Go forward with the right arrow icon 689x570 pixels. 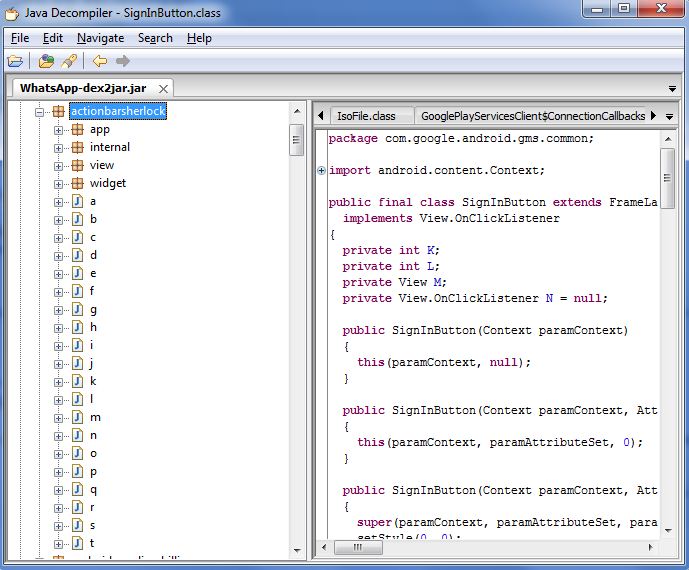(123, 61)
